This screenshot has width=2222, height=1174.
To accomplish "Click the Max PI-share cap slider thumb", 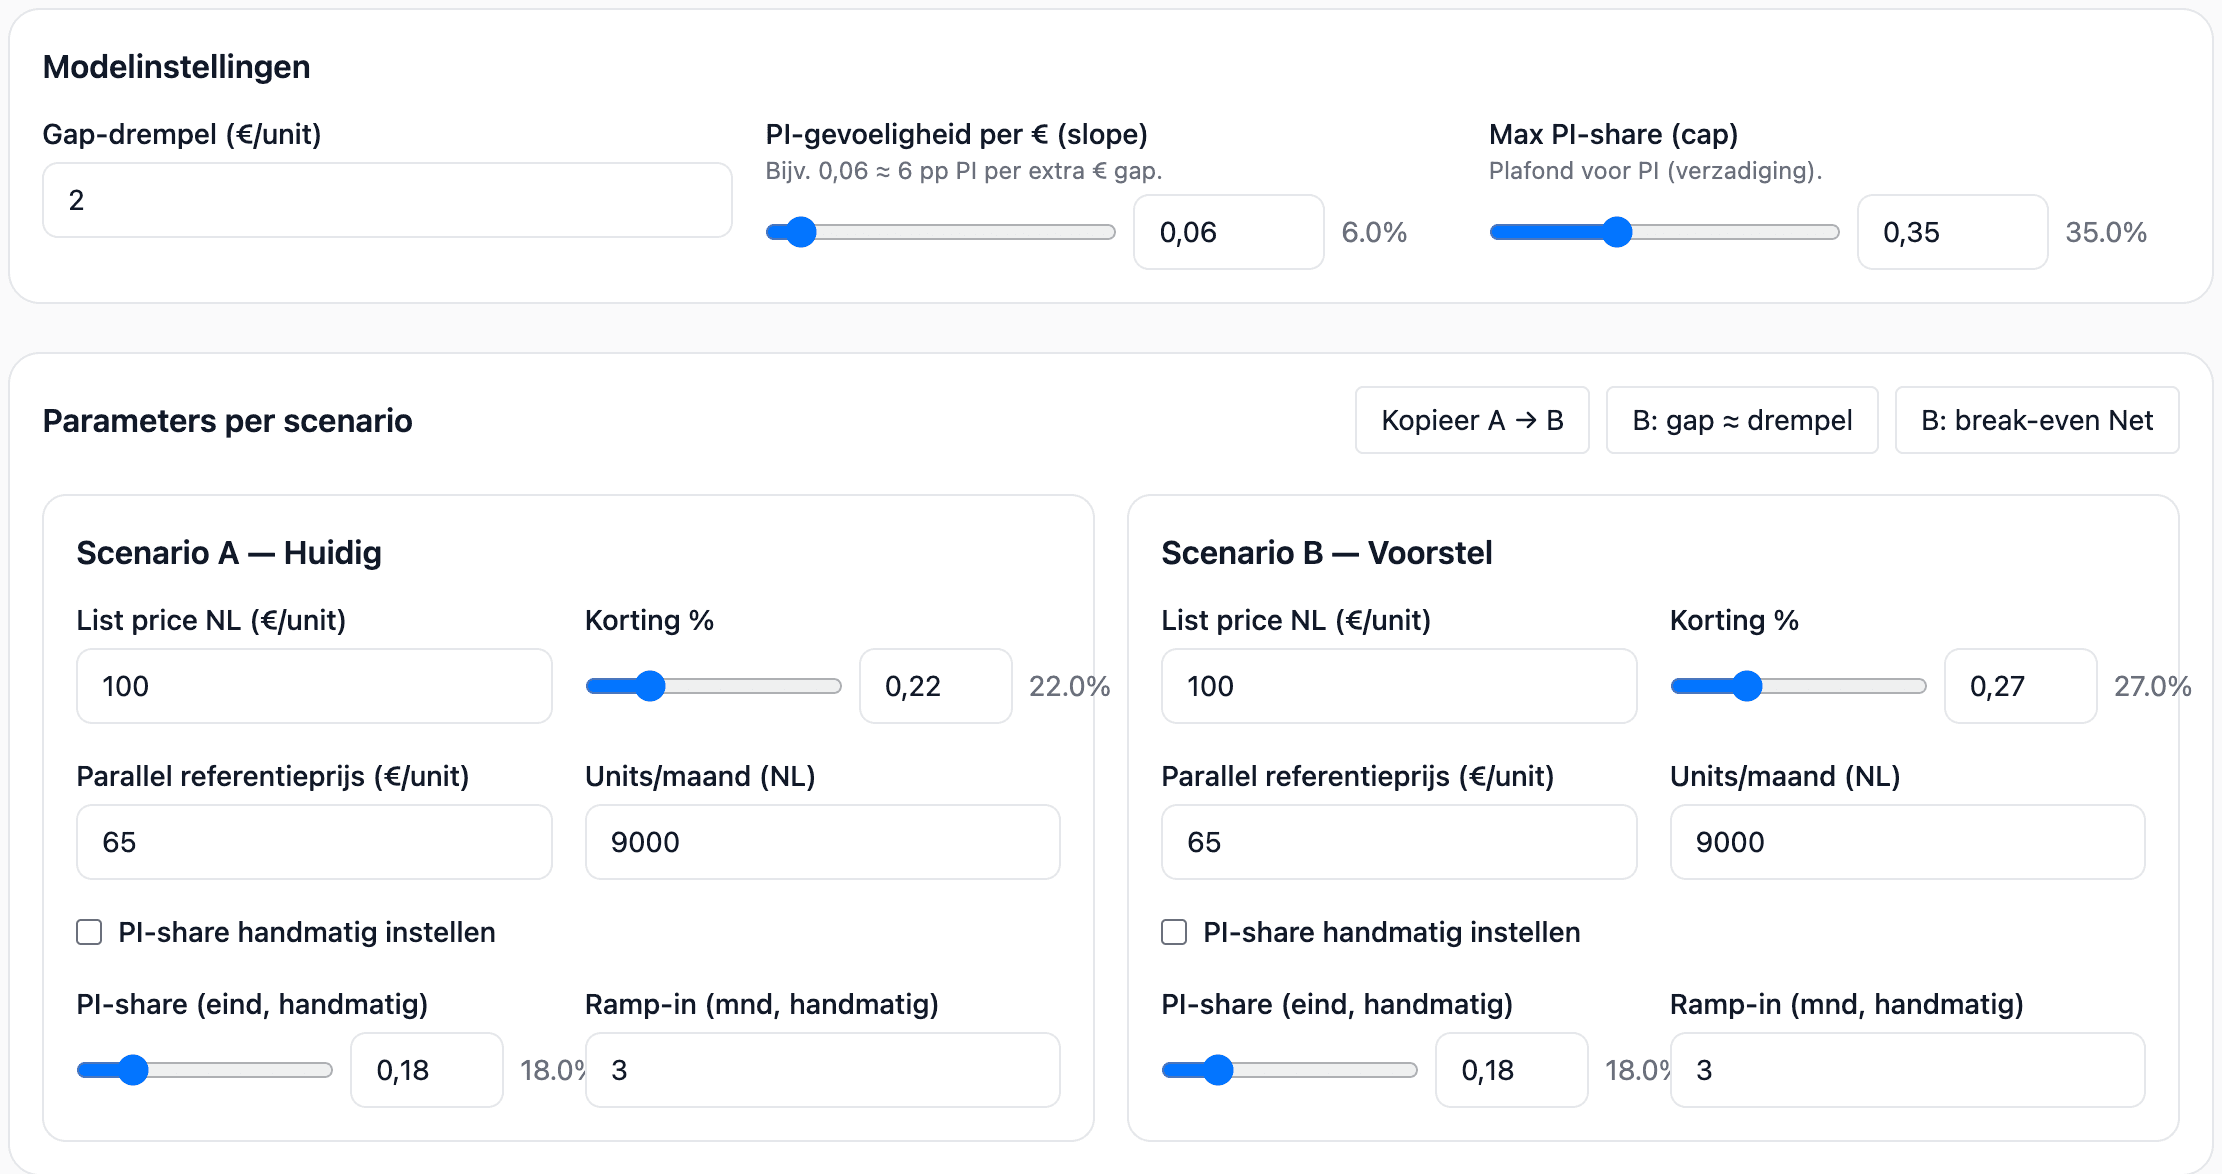I will click(1616, 232).
